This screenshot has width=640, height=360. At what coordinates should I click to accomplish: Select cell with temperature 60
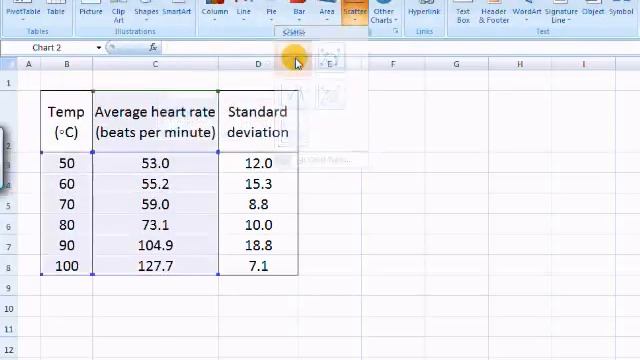67,184
